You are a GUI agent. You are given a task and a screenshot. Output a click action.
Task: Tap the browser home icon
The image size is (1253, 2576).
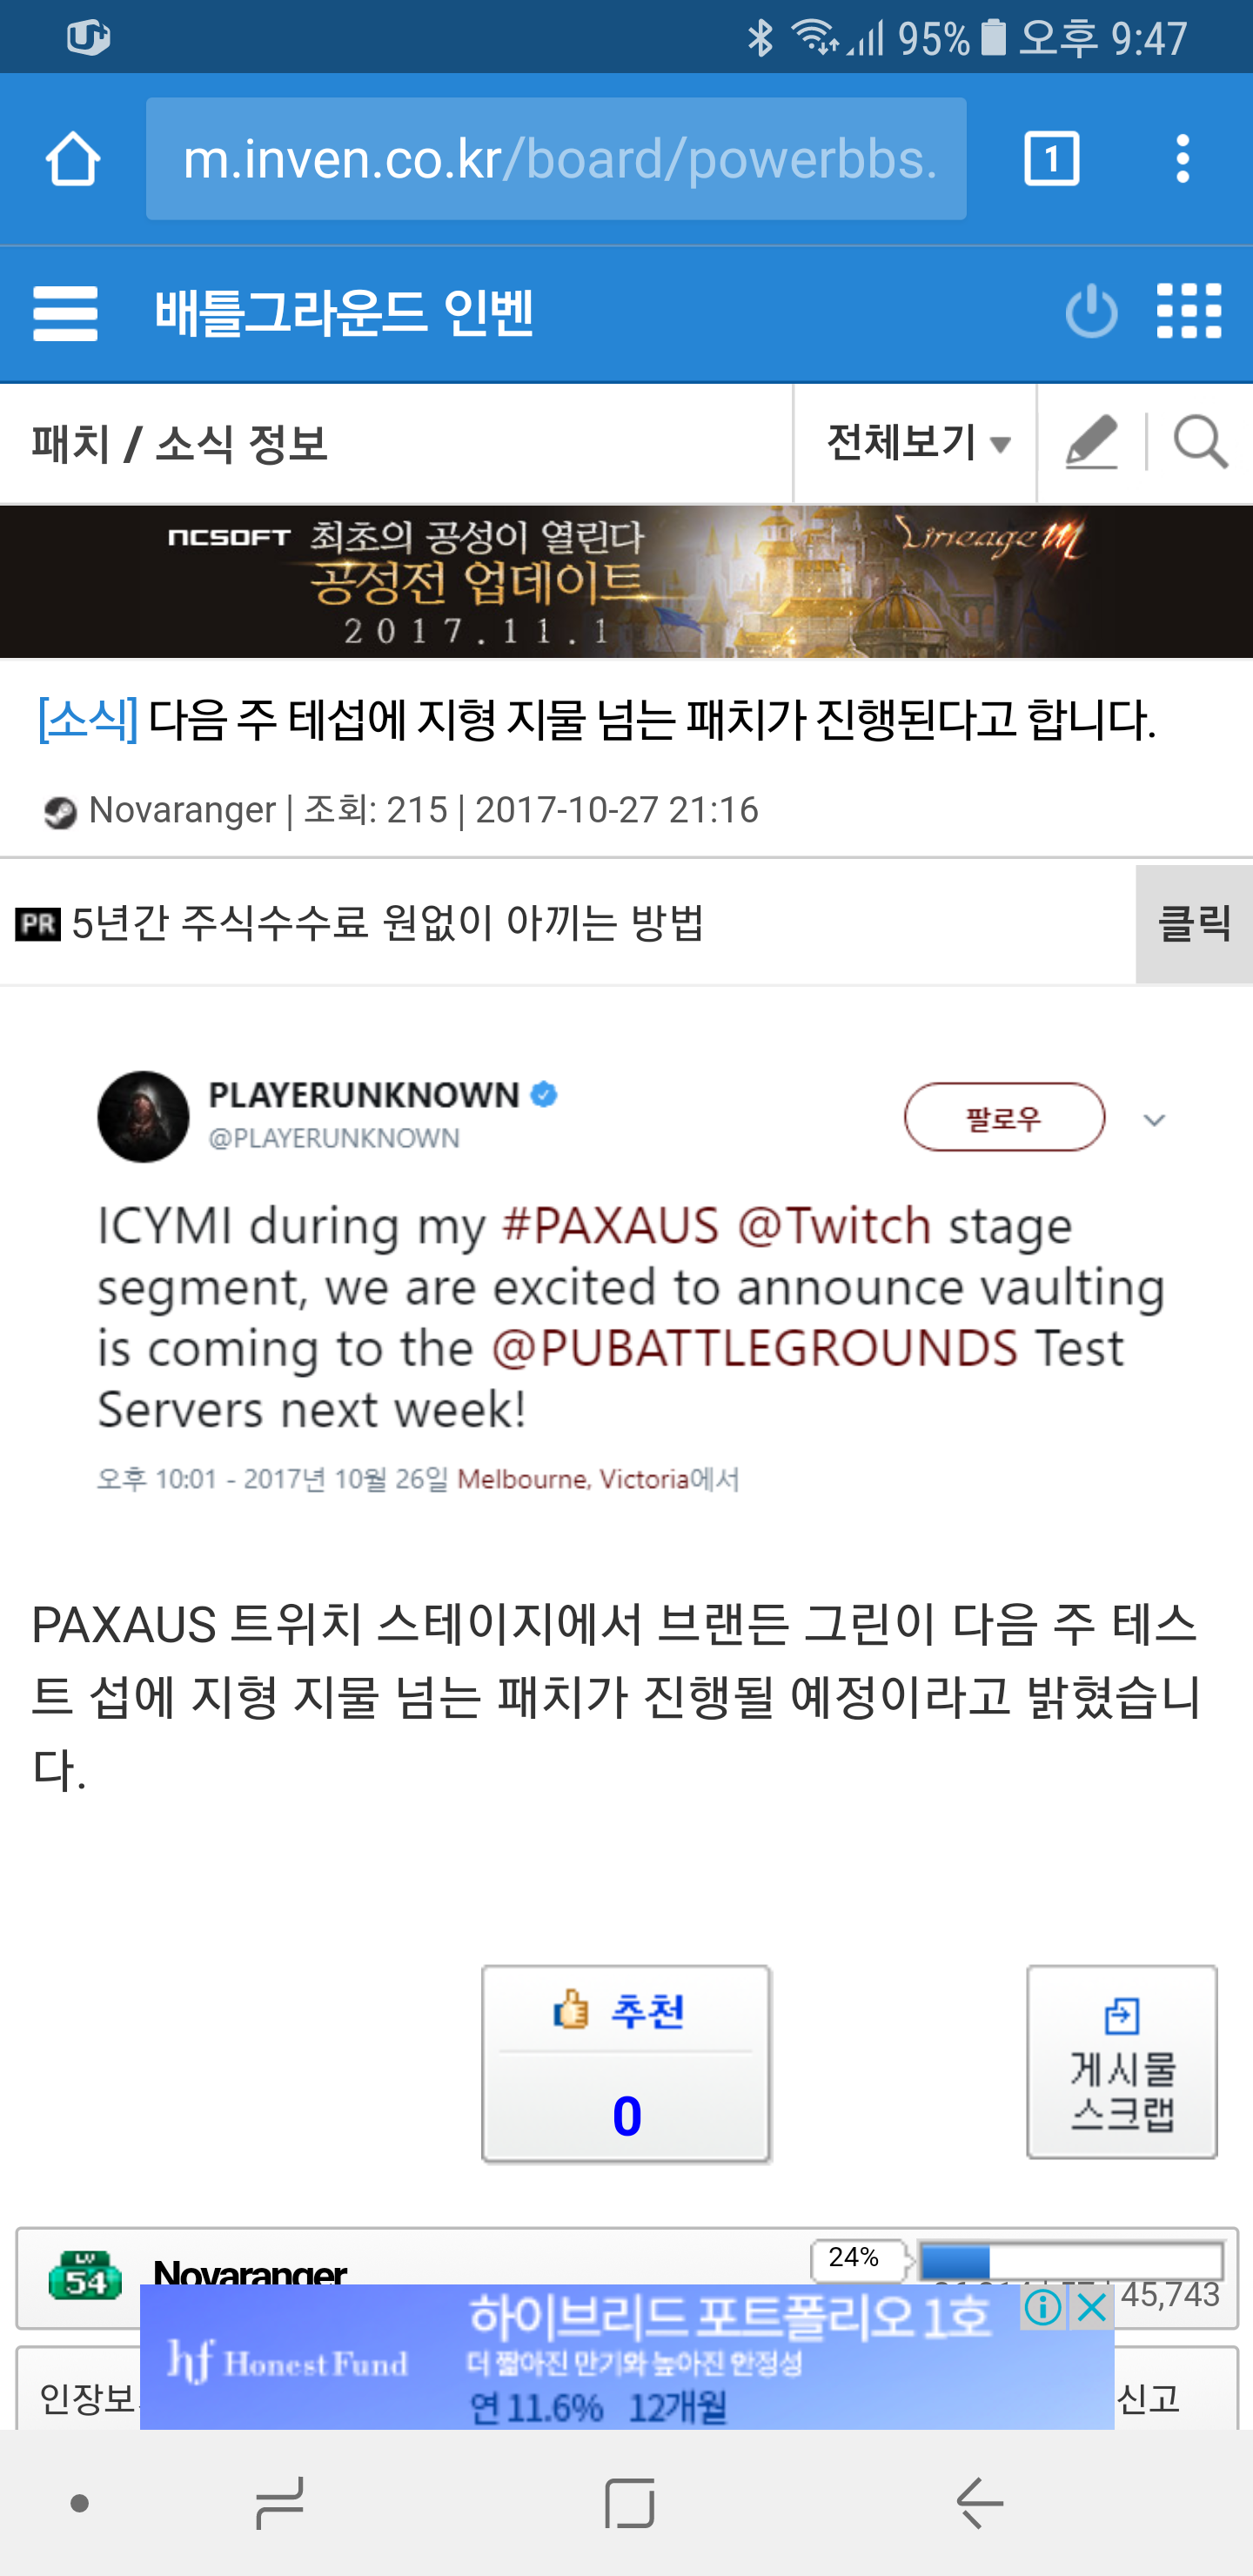coord(72,158)
